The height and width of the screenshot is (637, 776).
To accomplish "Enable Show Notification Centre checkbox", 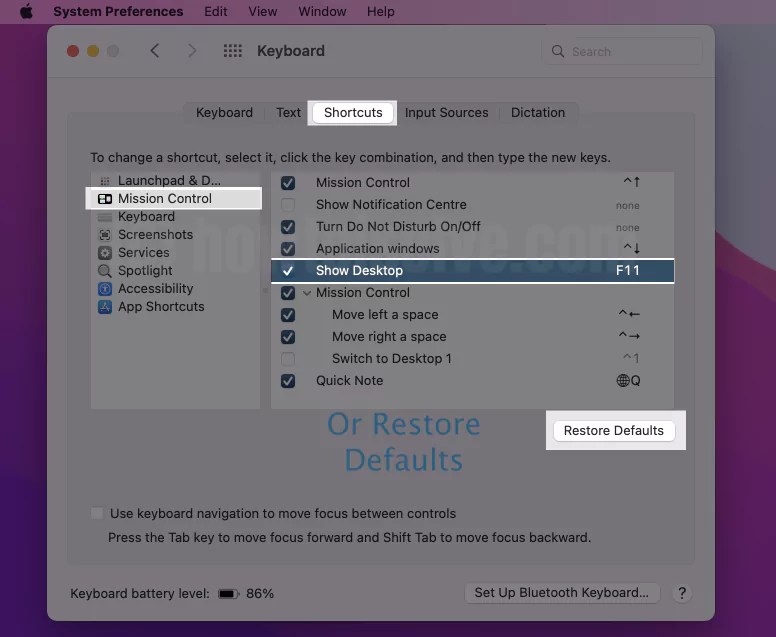I will (x=288, y=204).
